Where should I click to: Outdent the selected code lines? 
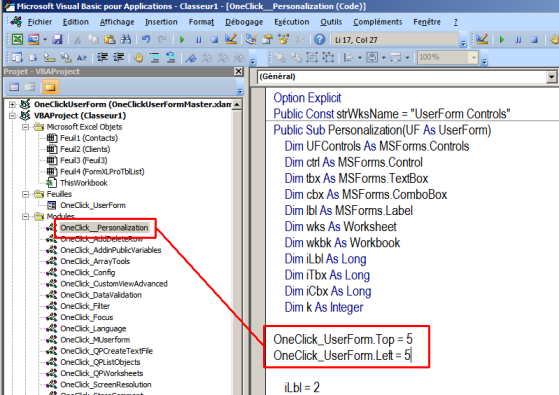[119, 57]
